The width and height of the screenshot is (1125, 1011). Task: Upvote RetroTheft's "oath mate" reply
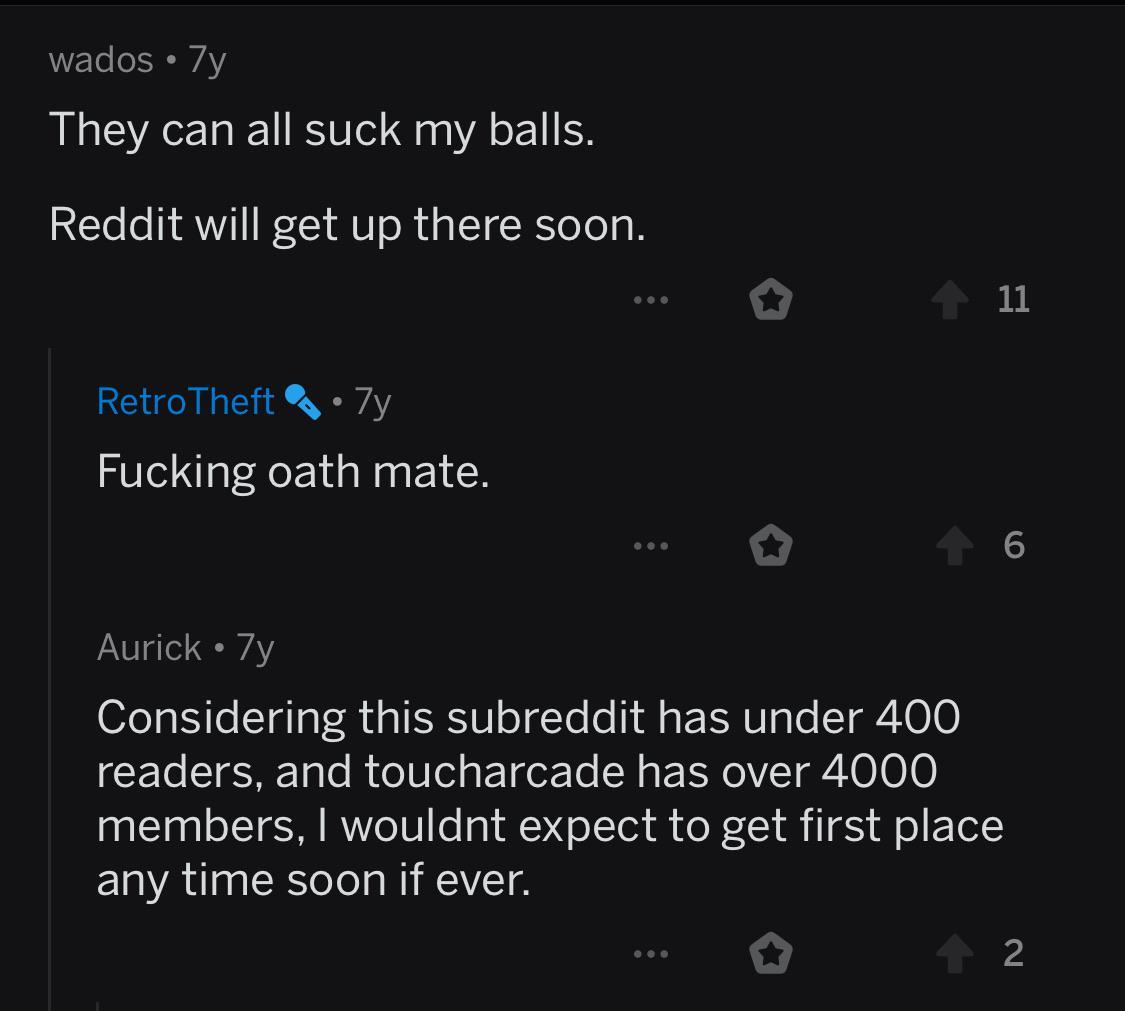pyautogui.click(x=955, y=546)
